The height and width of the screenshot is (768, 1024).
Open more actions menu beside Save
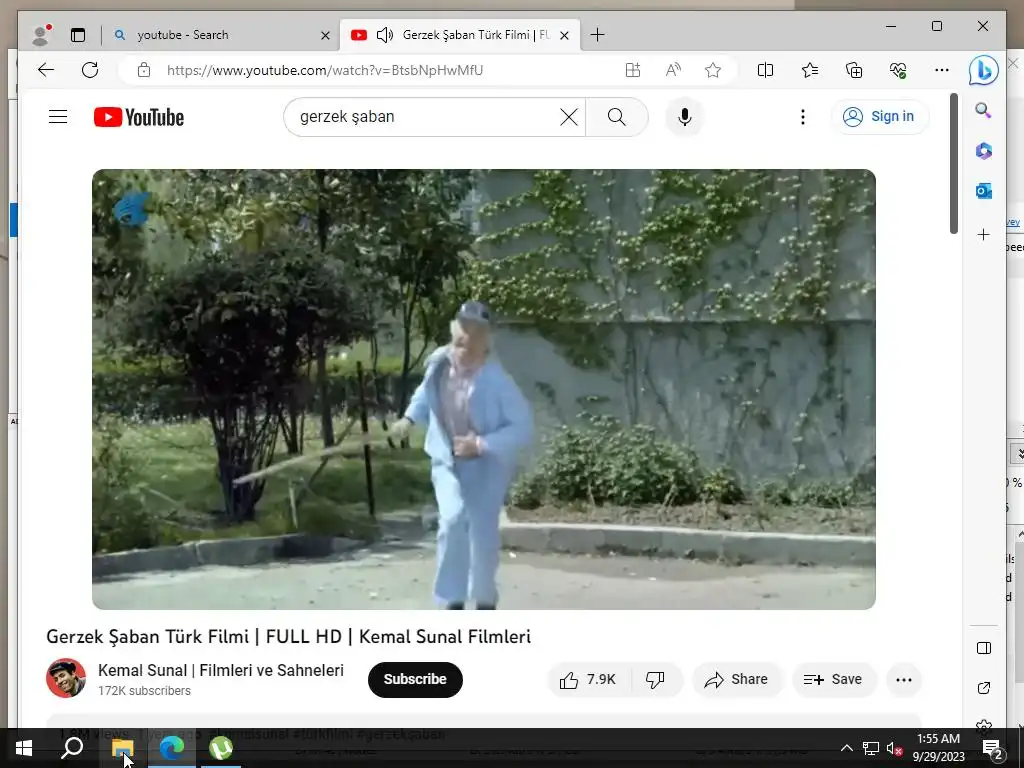pyautogui.click(x=904, y=680)
